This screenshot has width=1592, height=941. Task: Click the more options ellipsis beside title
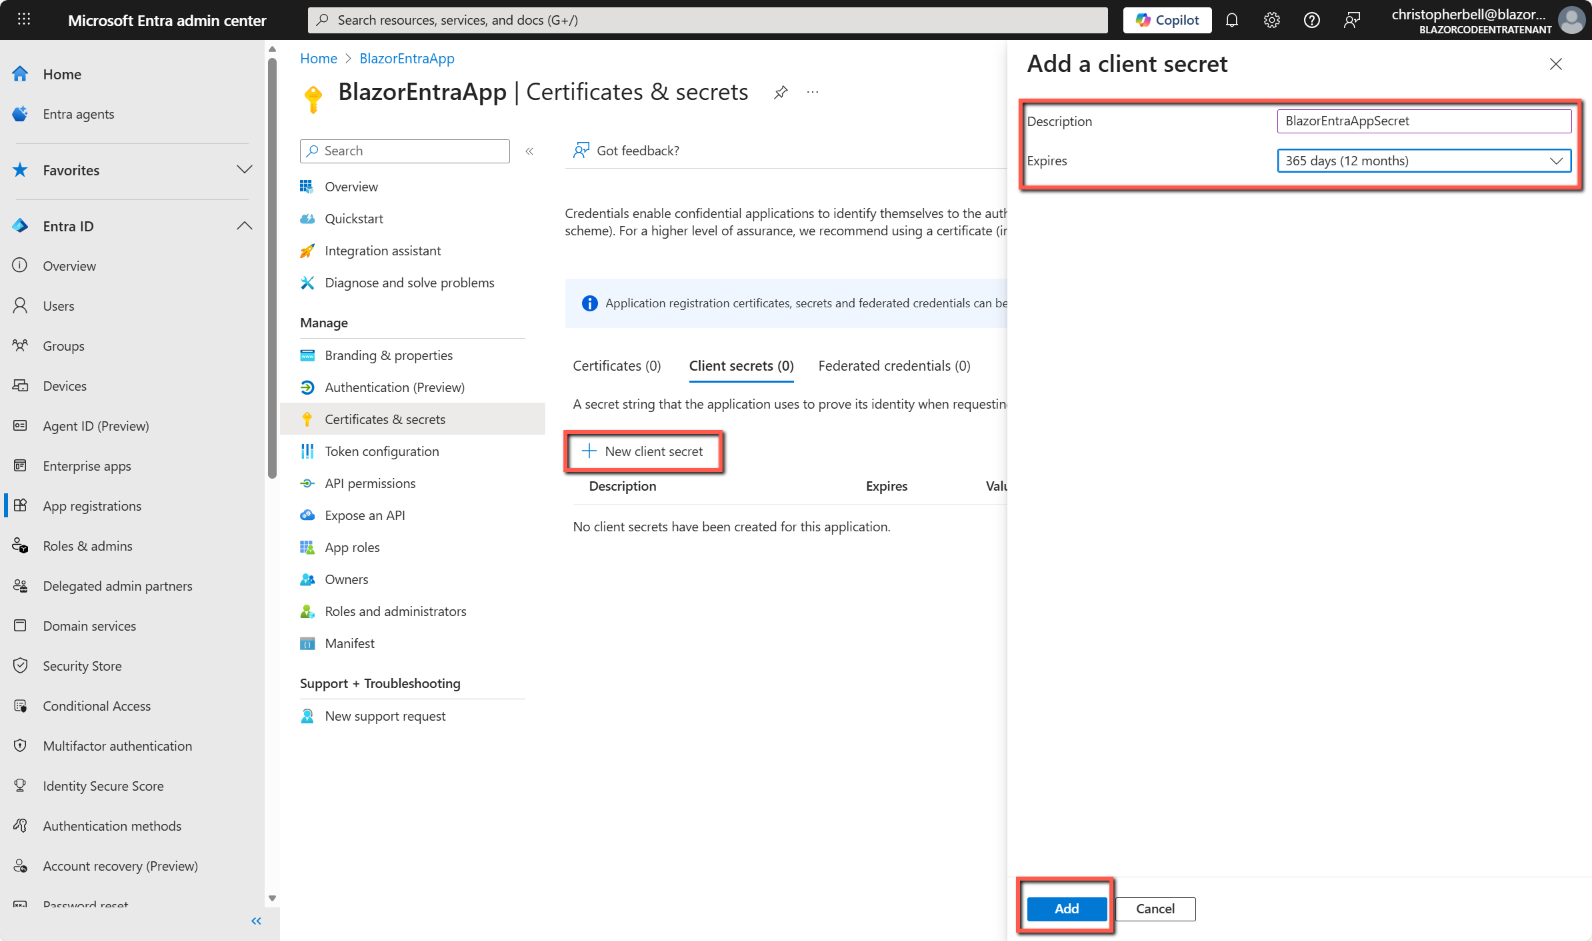[813, 92]
